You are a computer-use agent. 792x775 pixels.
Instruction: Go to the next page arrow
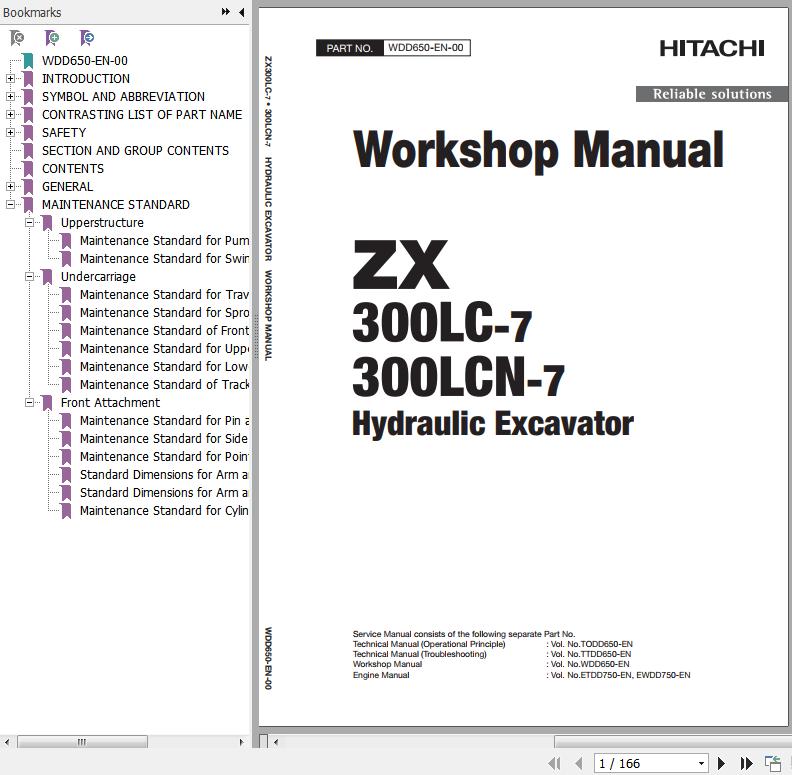721,763
